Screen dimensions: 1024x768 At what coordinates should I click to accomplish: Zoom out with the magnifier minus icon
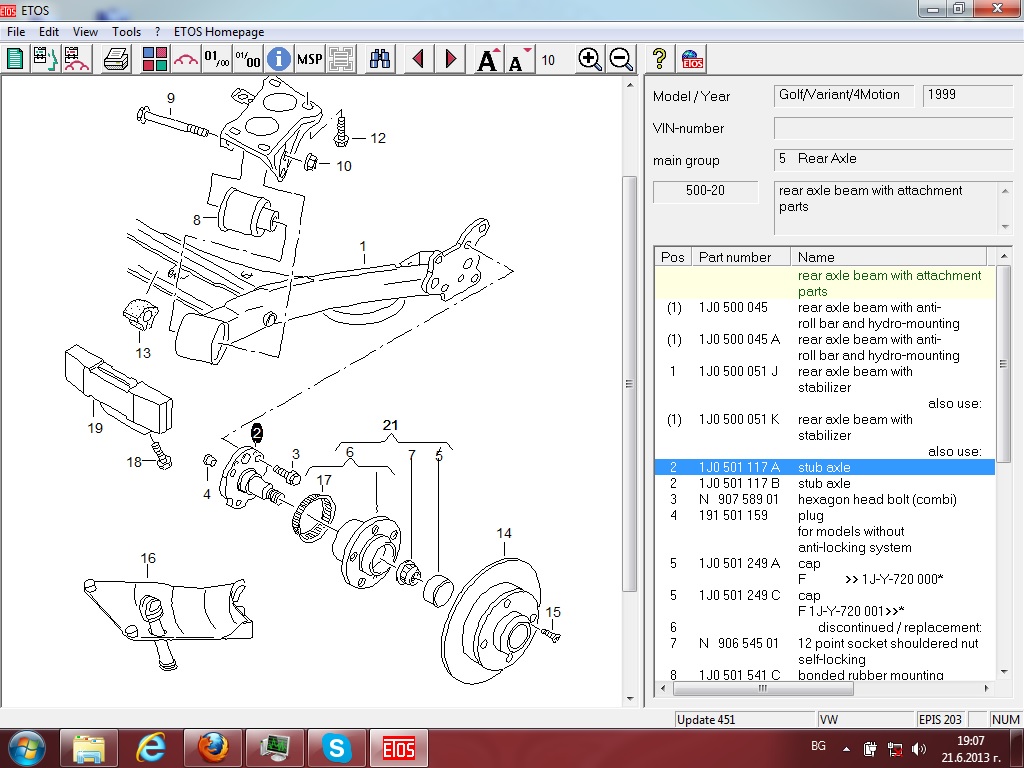(x=621, y=59)
